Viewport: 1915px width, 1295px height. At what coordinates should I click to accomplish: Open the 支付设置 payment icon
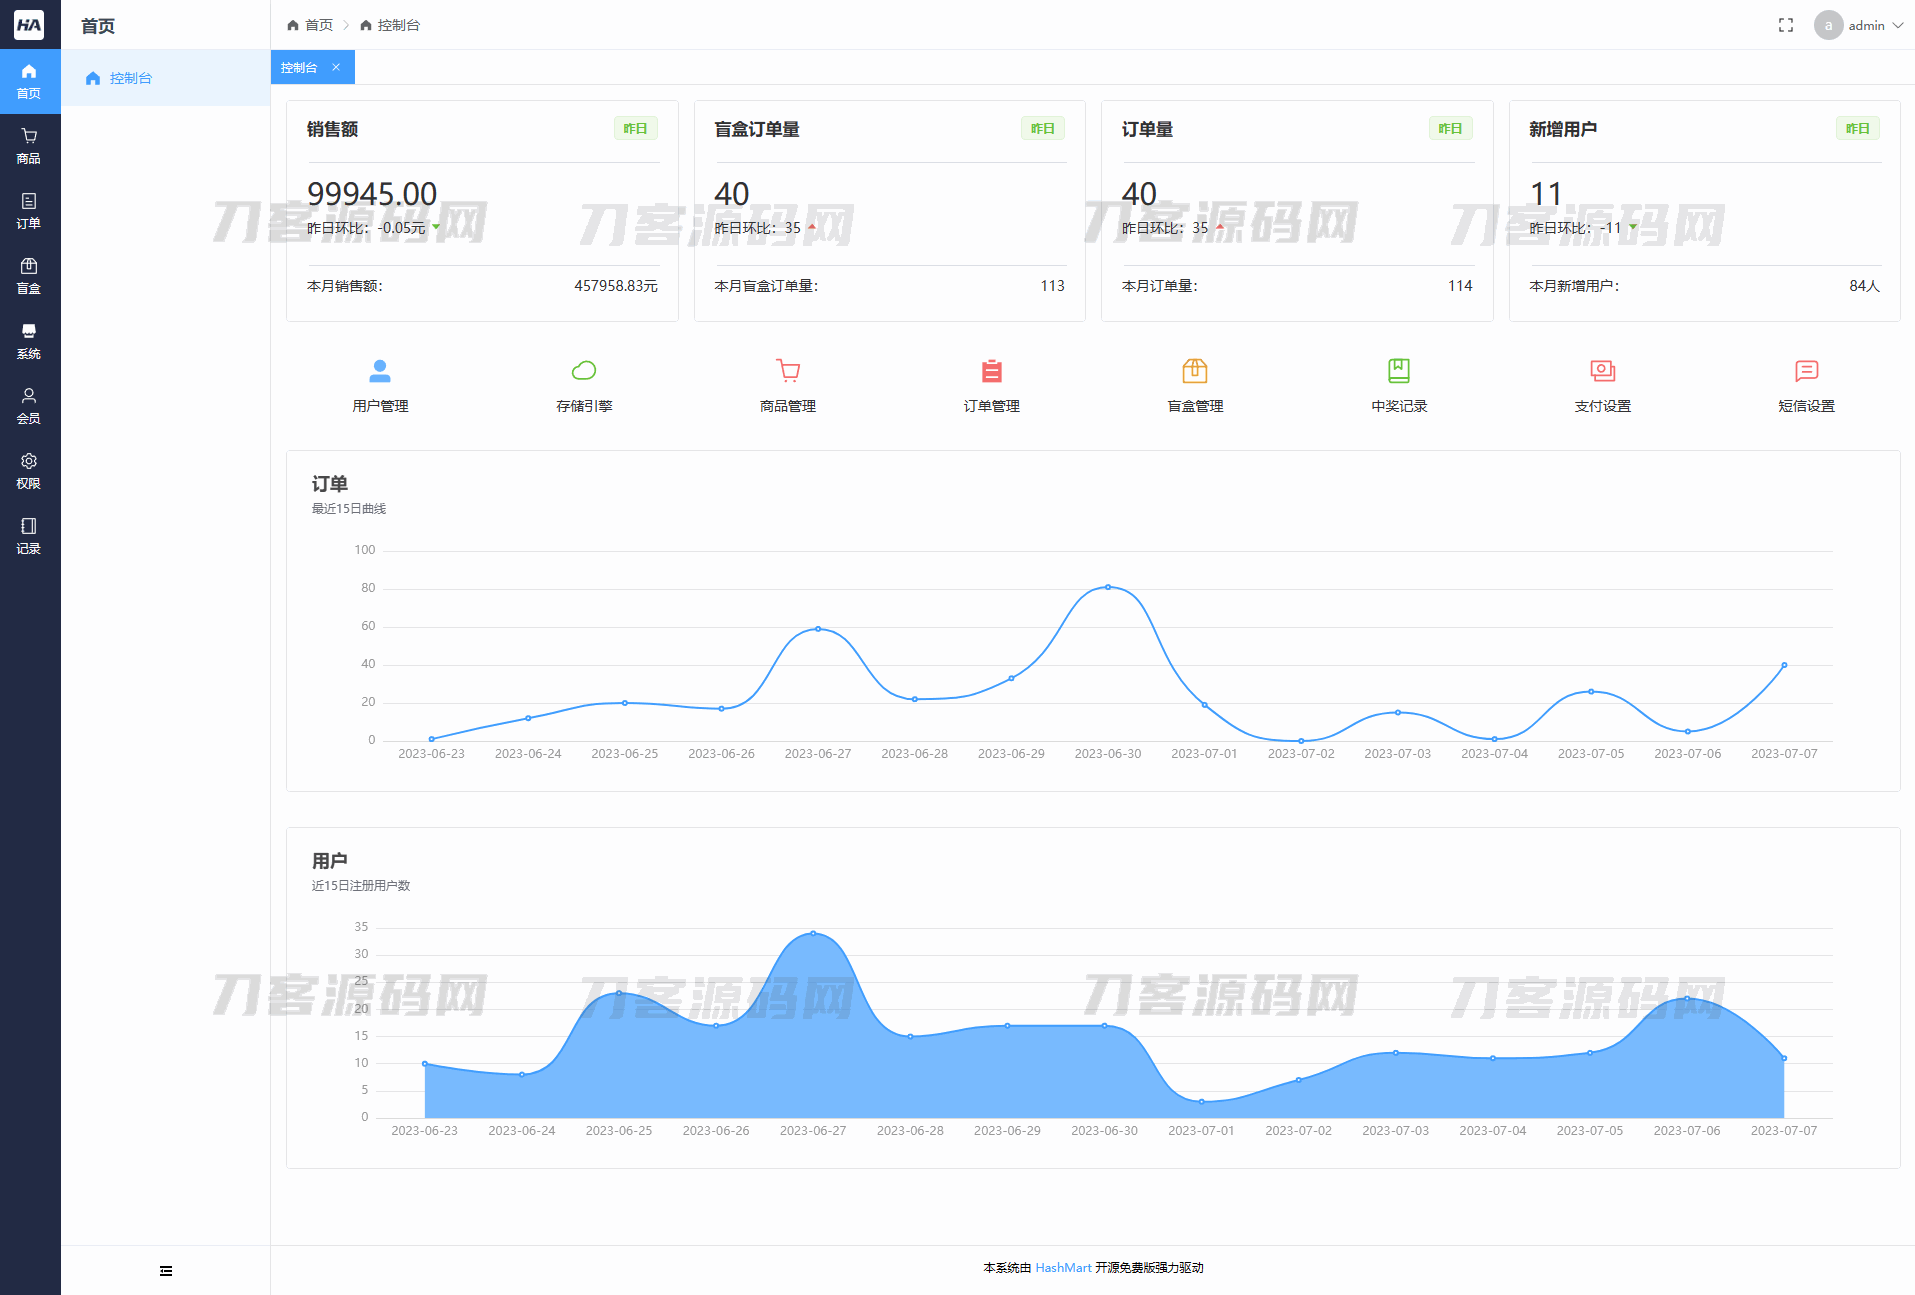coord(1602,372)
